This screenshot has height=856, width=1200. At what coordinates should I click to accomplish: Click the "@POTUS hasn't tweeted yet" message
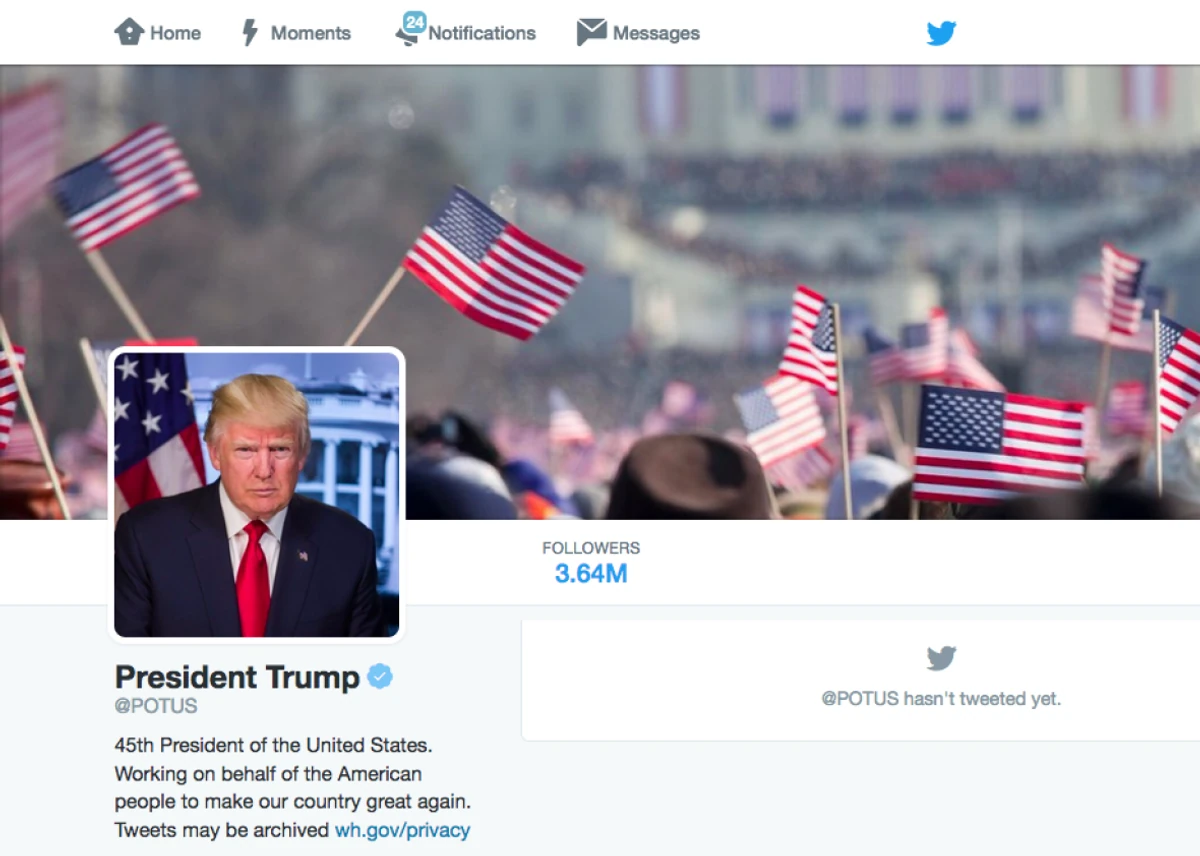[941, 699]
